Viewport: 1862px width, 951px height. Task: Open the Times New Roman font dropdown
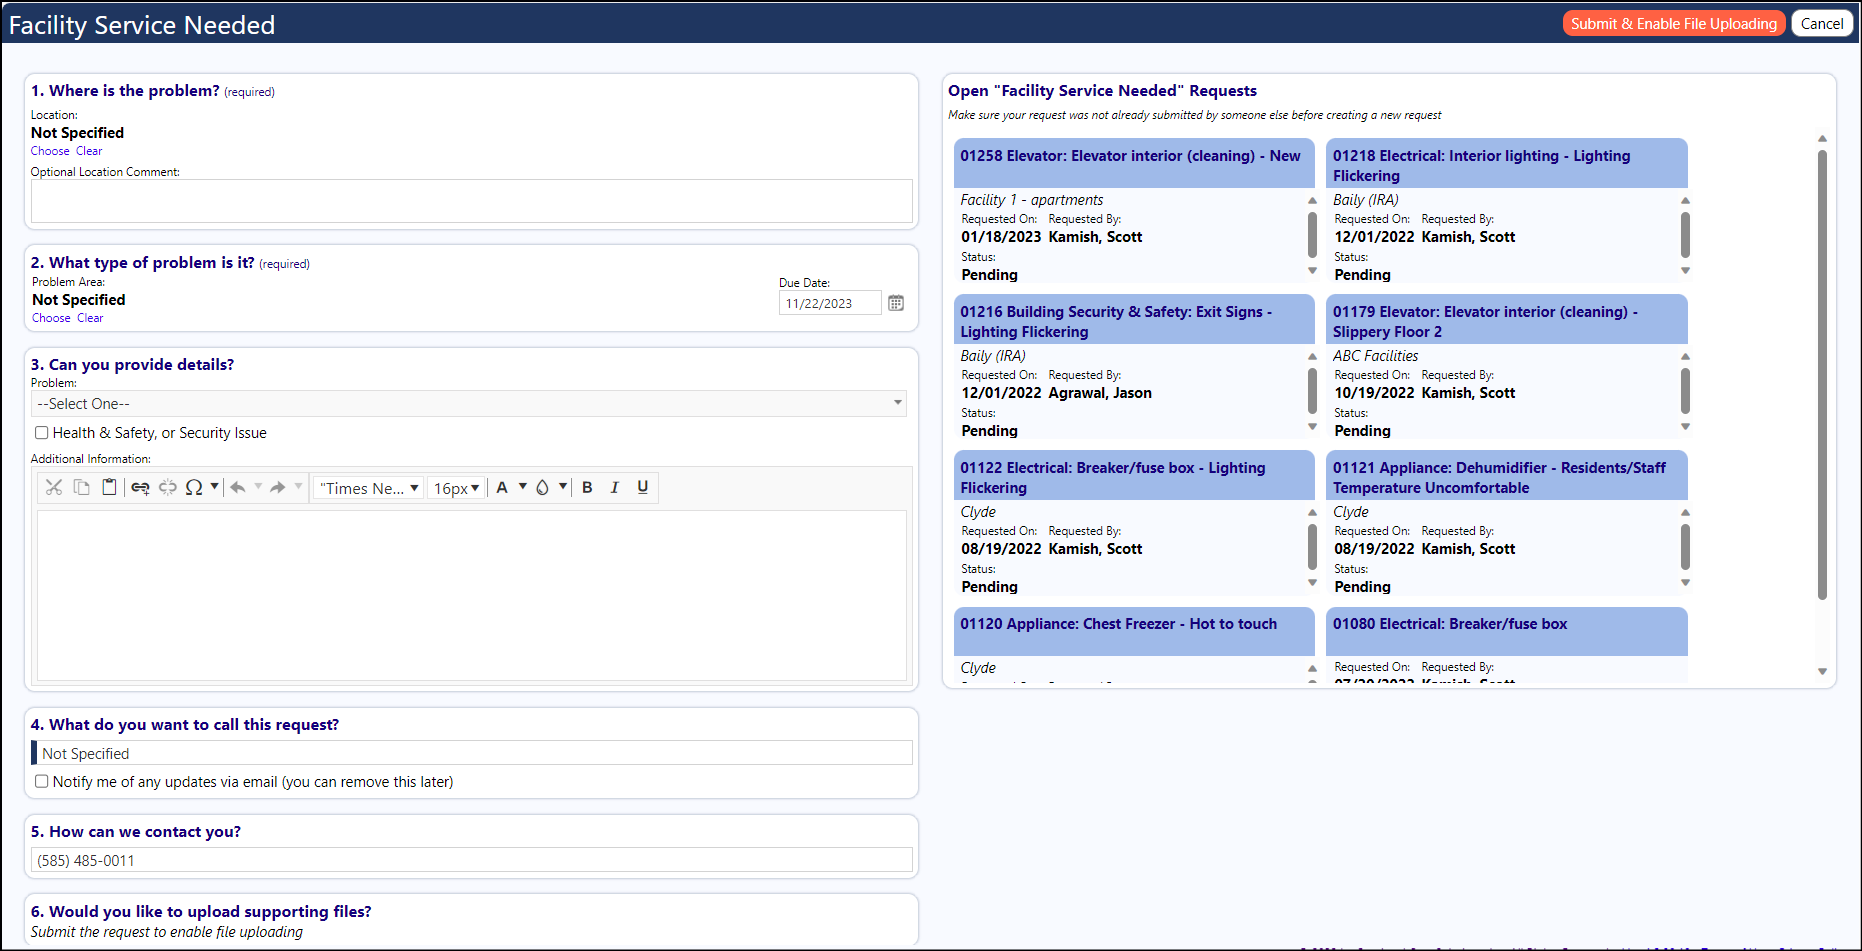368,488
